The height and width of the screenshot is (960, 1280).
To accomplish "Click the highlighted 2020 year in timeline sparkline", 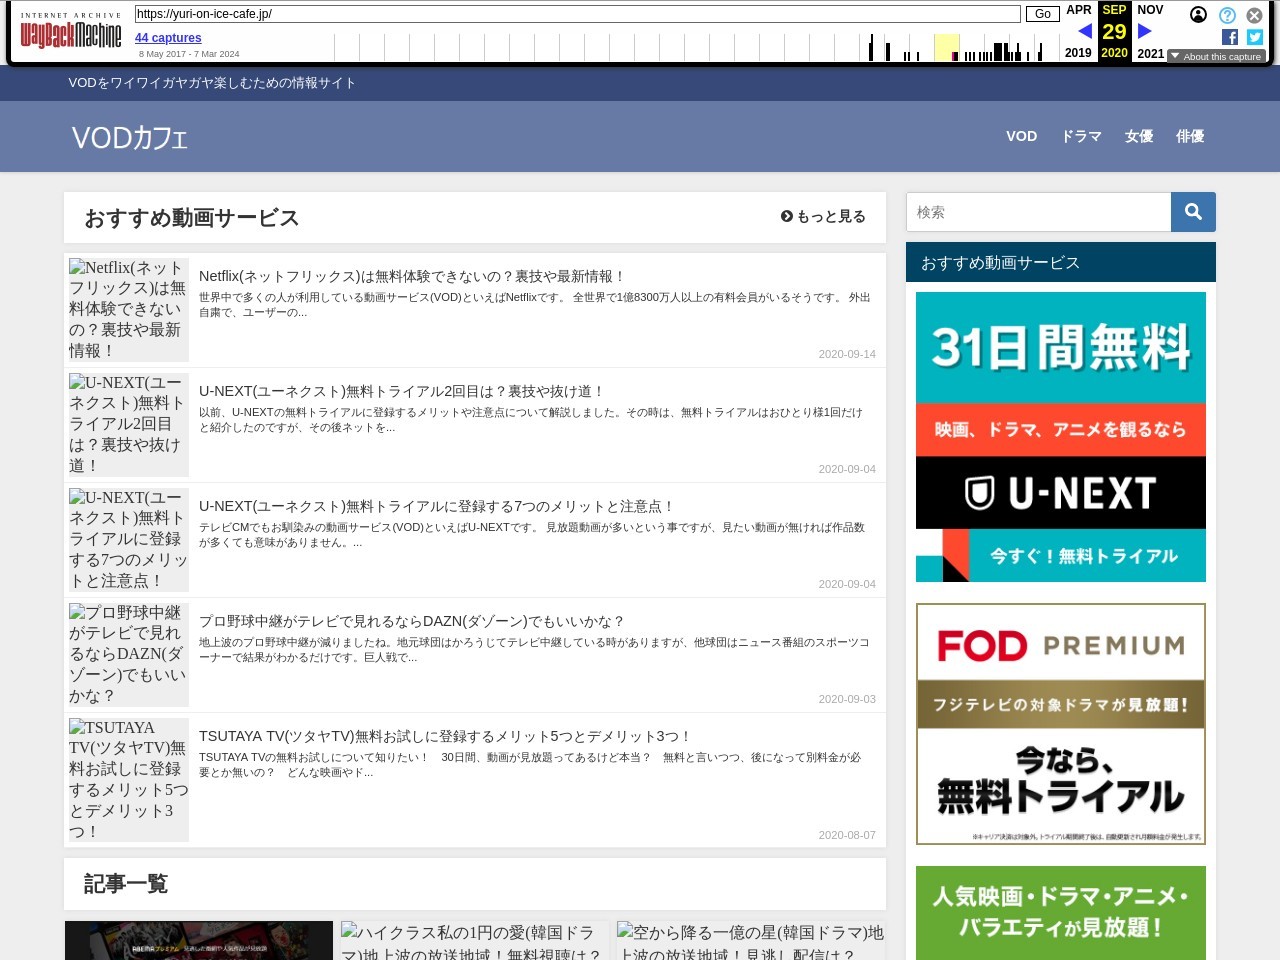I will (x=946, y=47).
